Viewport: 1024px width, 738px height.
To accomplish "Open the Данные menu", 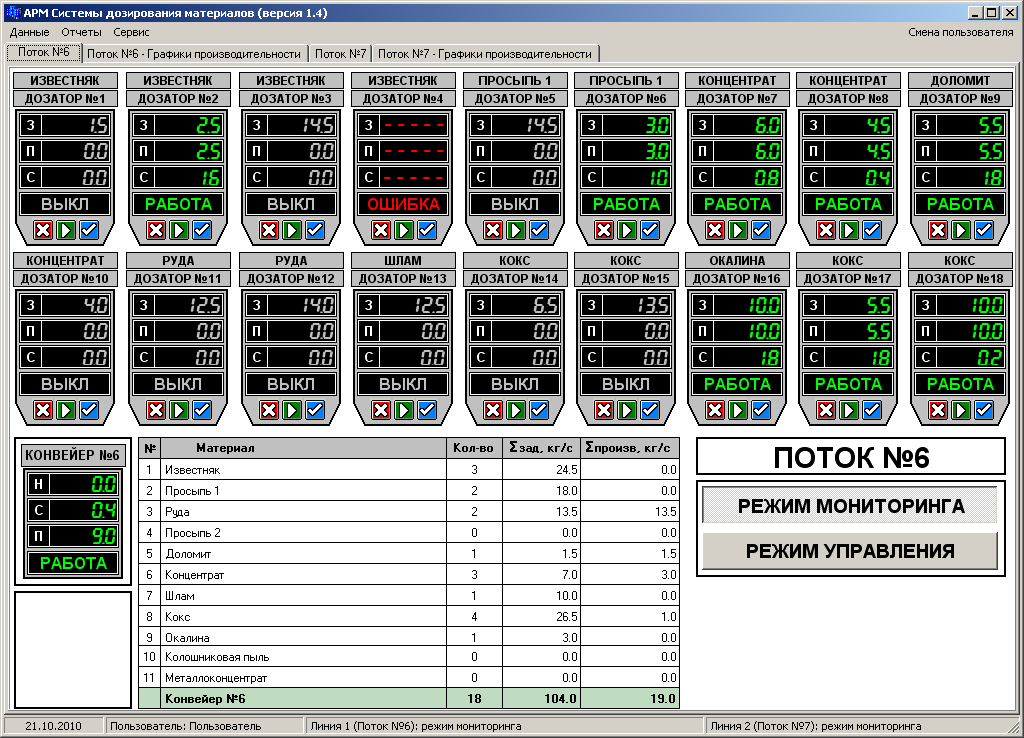I will coord(29,32).
